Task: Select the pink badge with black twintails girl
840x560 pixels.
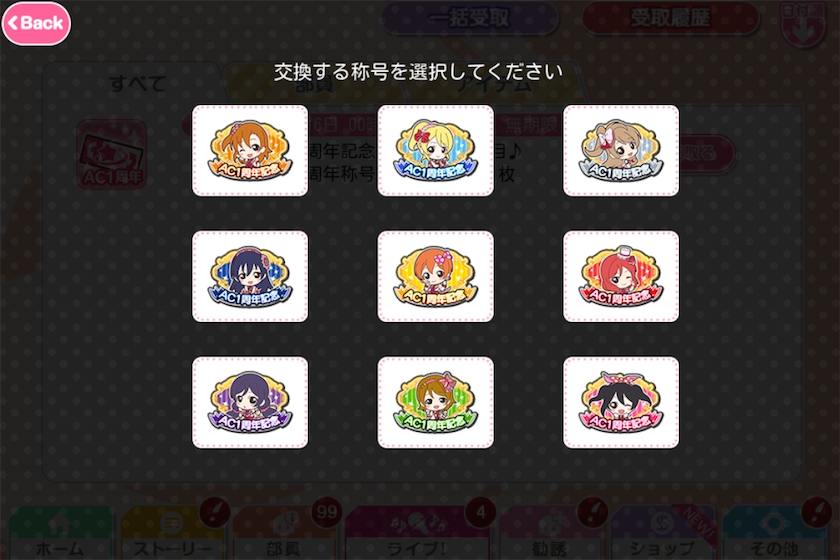Action: pyautogui.click(x=621, y=402)
